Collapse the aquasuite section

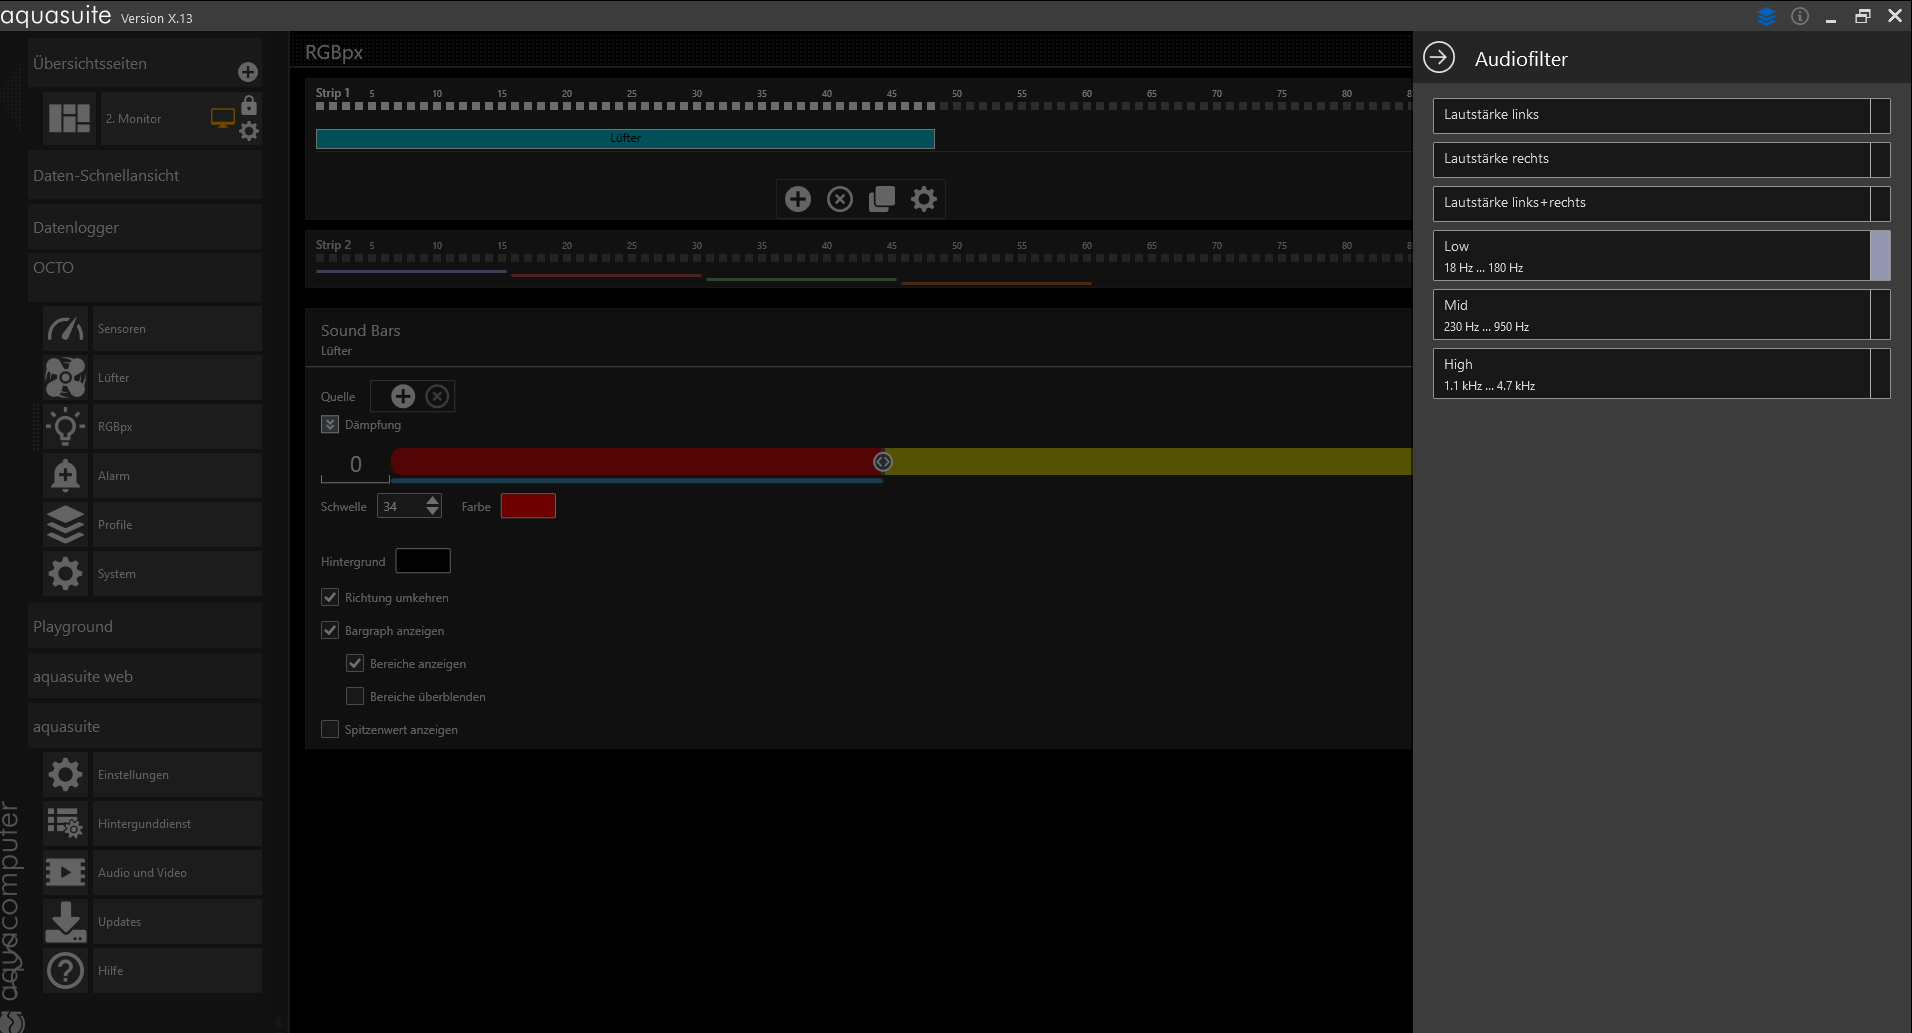pyautogui.click(x=145, y=727)
